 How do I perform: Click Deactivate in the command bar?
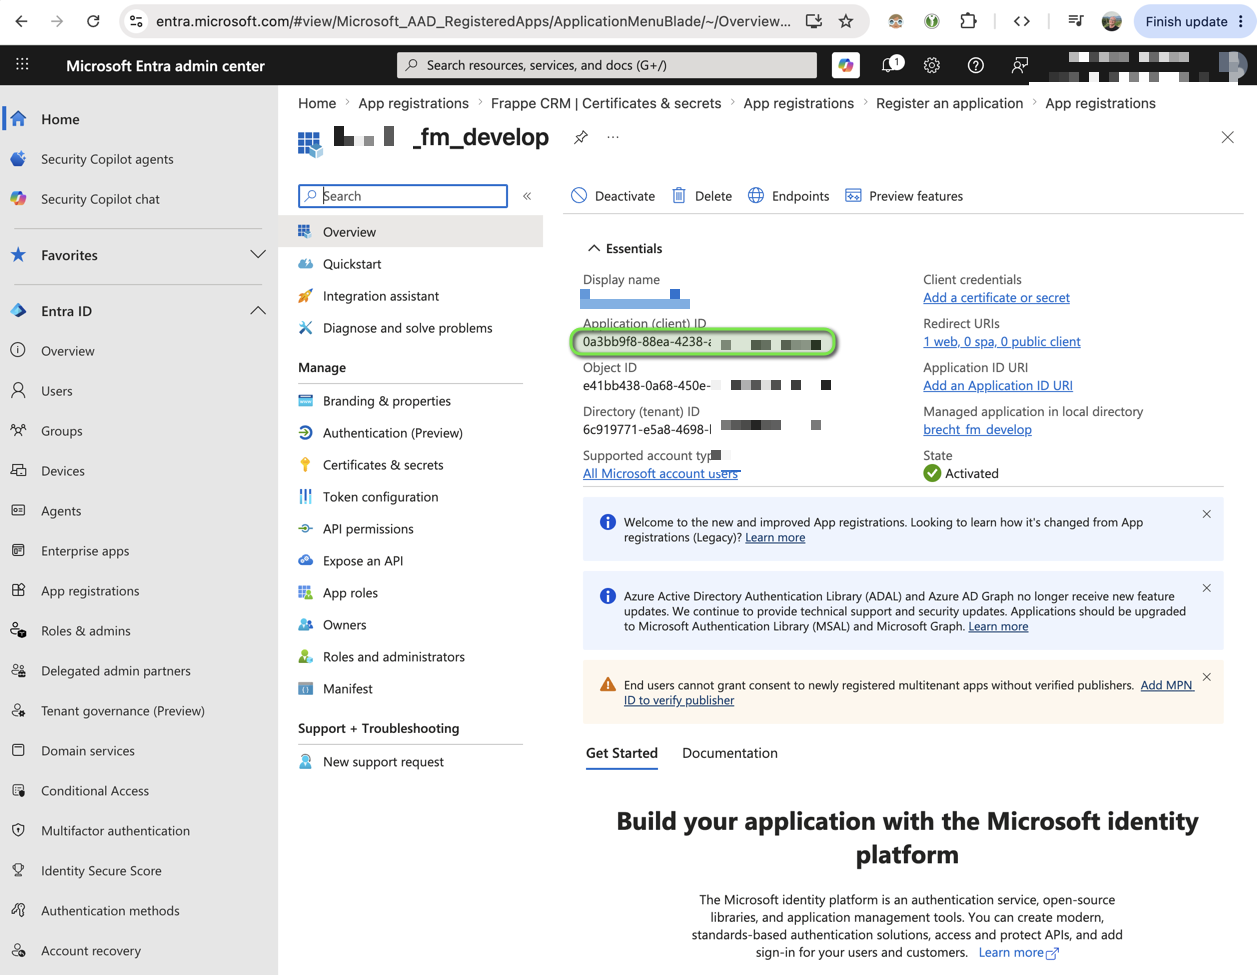(x=613, y=196)
